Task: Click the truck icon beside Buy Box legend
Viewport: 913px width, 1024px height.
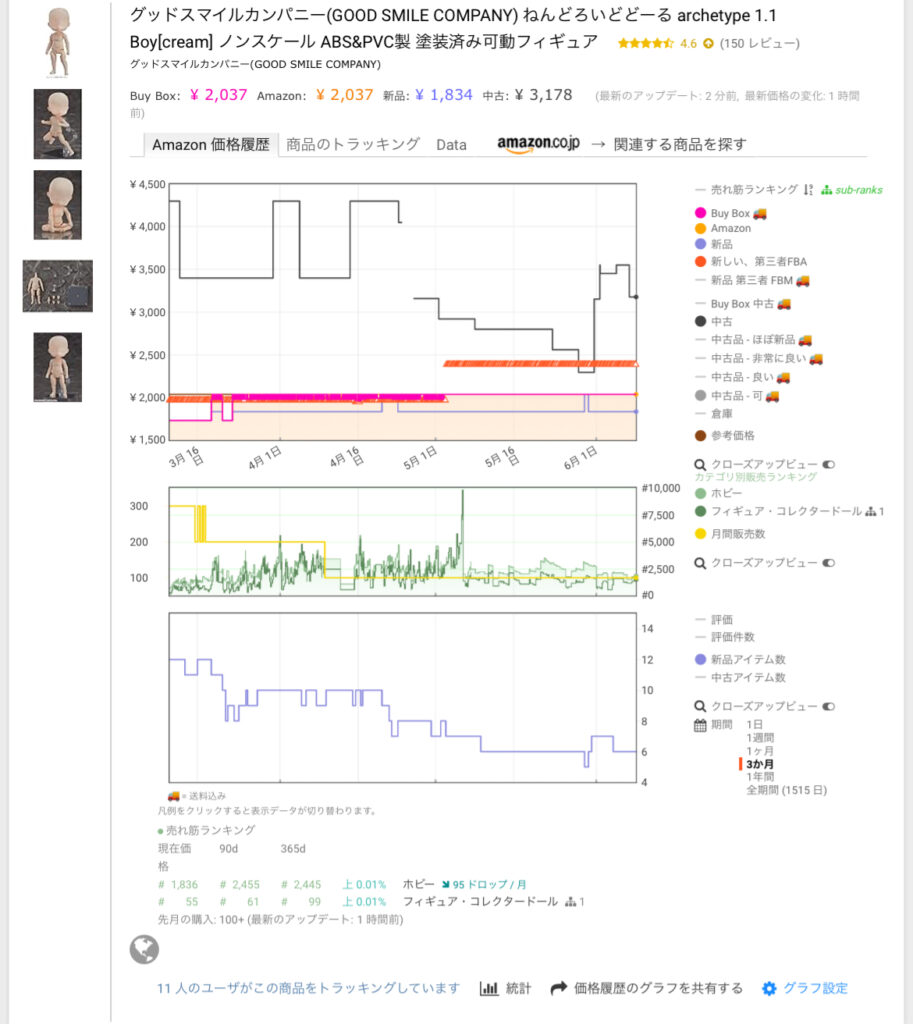Action: point(760,214)
